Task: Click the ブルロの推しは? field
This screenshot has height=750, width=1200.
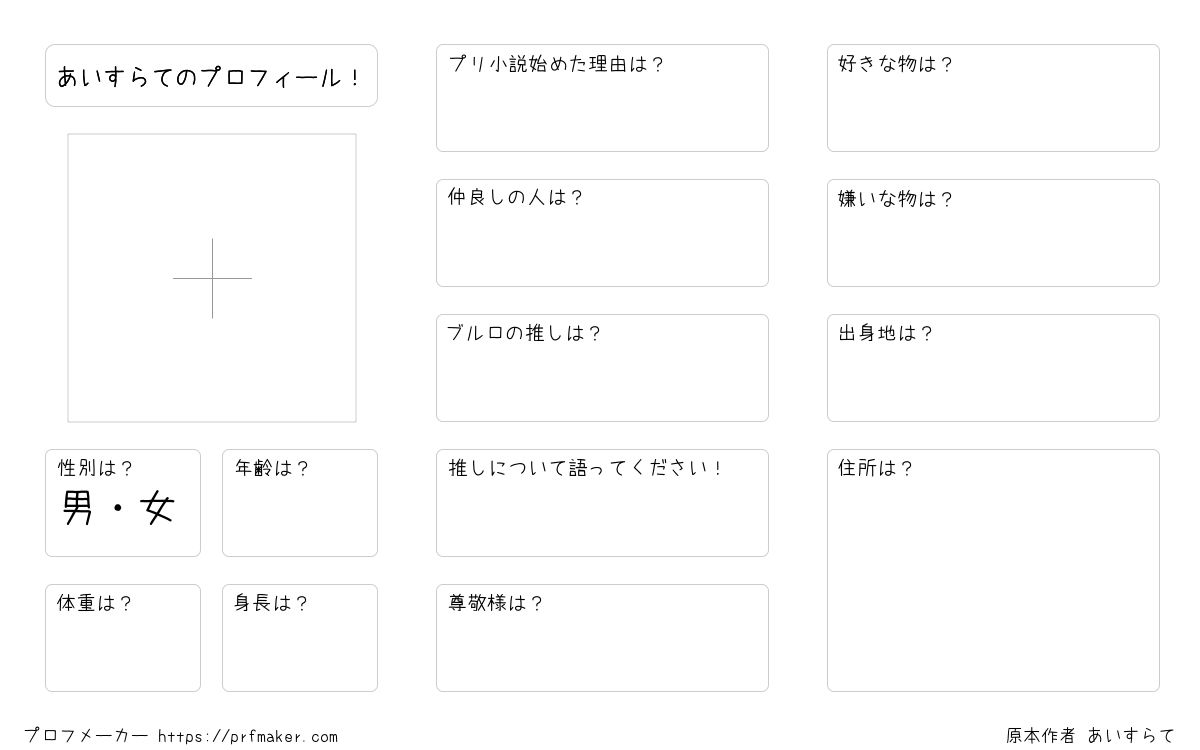Action: pyautogui.click(x=602, y=368)
